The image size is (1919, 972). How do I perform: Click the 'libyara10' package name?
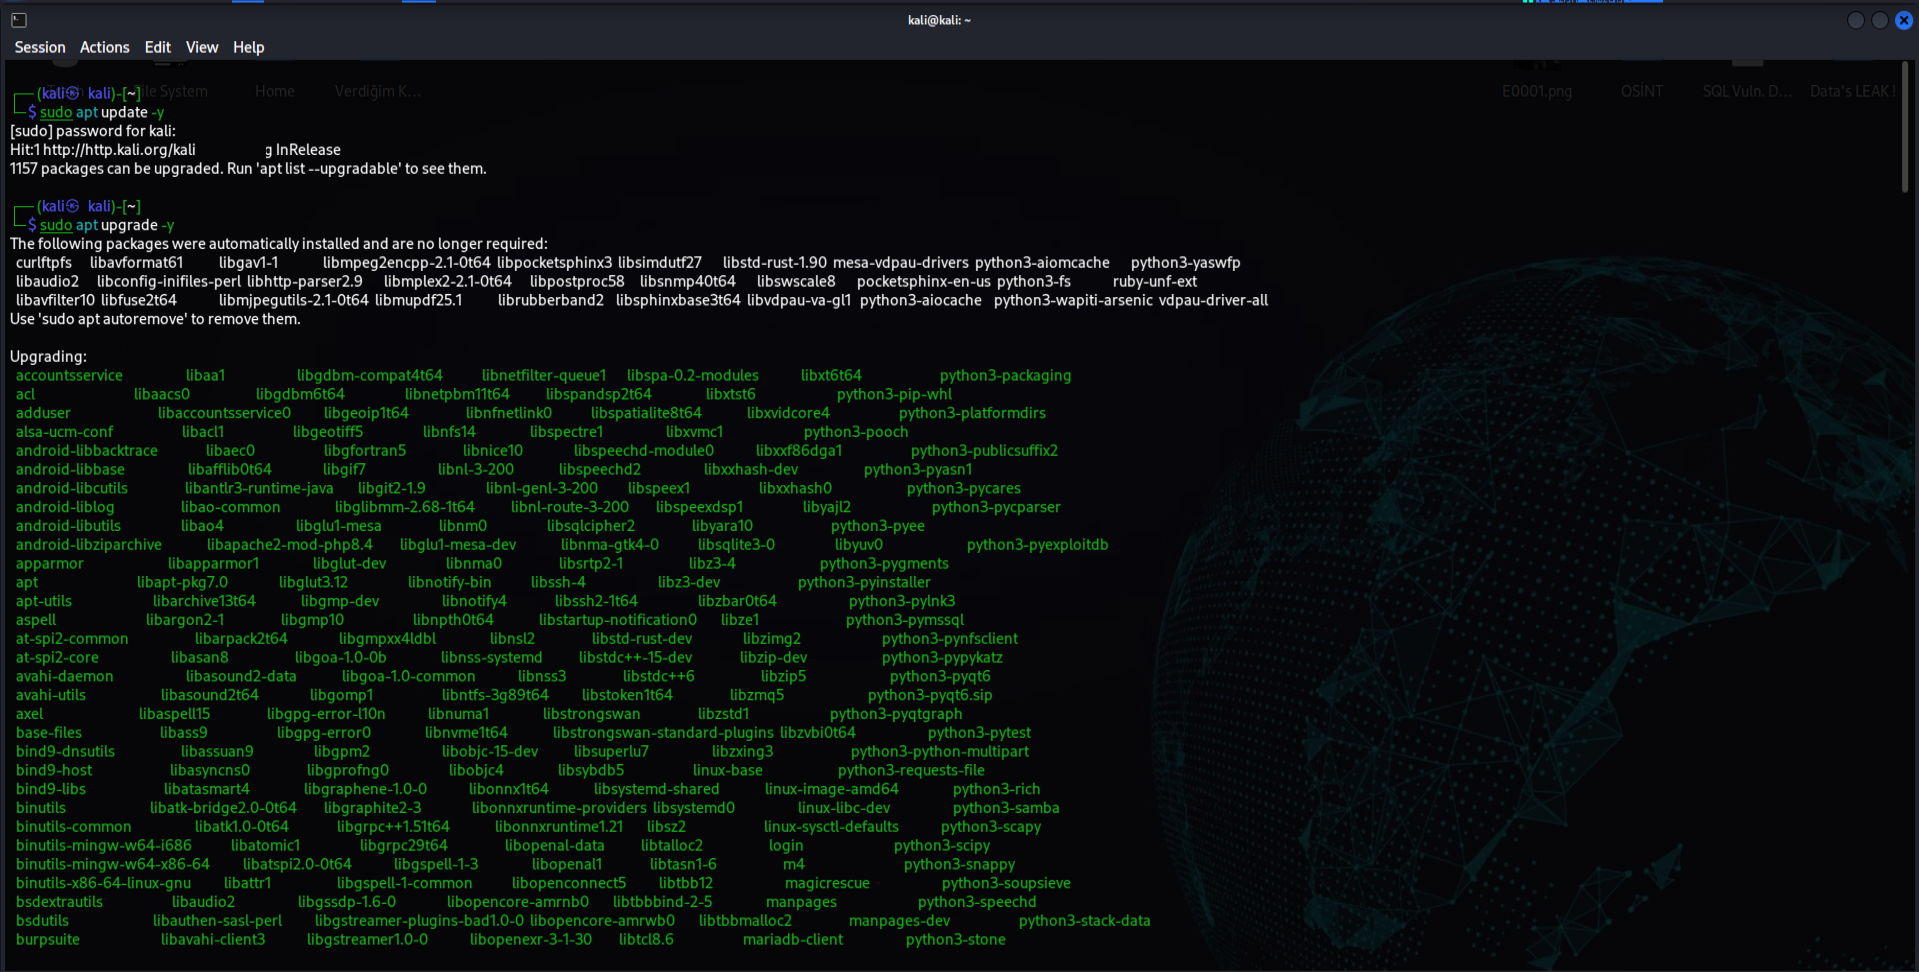[x=722, y=526]
